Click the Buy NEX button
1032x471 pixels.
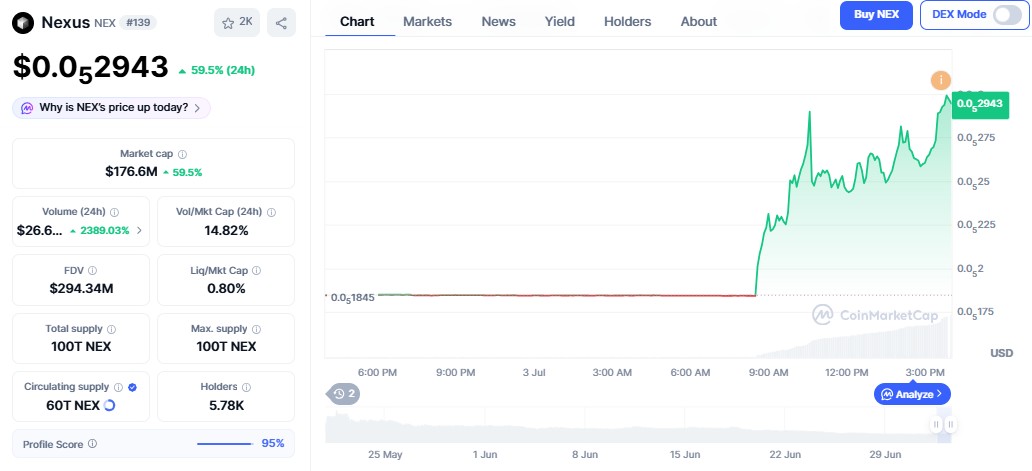tap(876, 15)
